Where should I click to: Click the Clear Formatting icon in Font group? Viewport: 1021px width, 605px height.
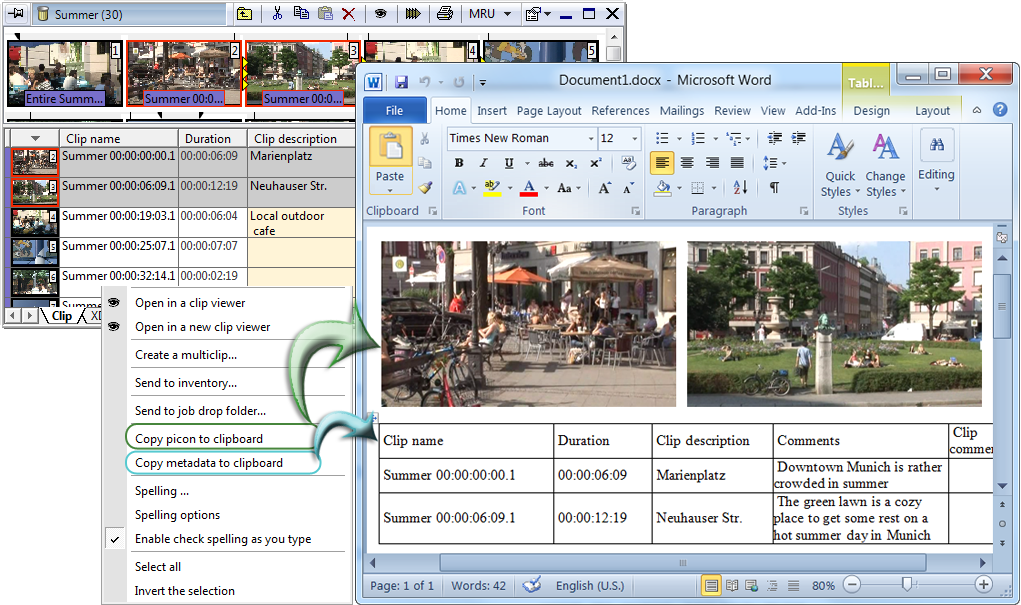(x=628, y=163)
